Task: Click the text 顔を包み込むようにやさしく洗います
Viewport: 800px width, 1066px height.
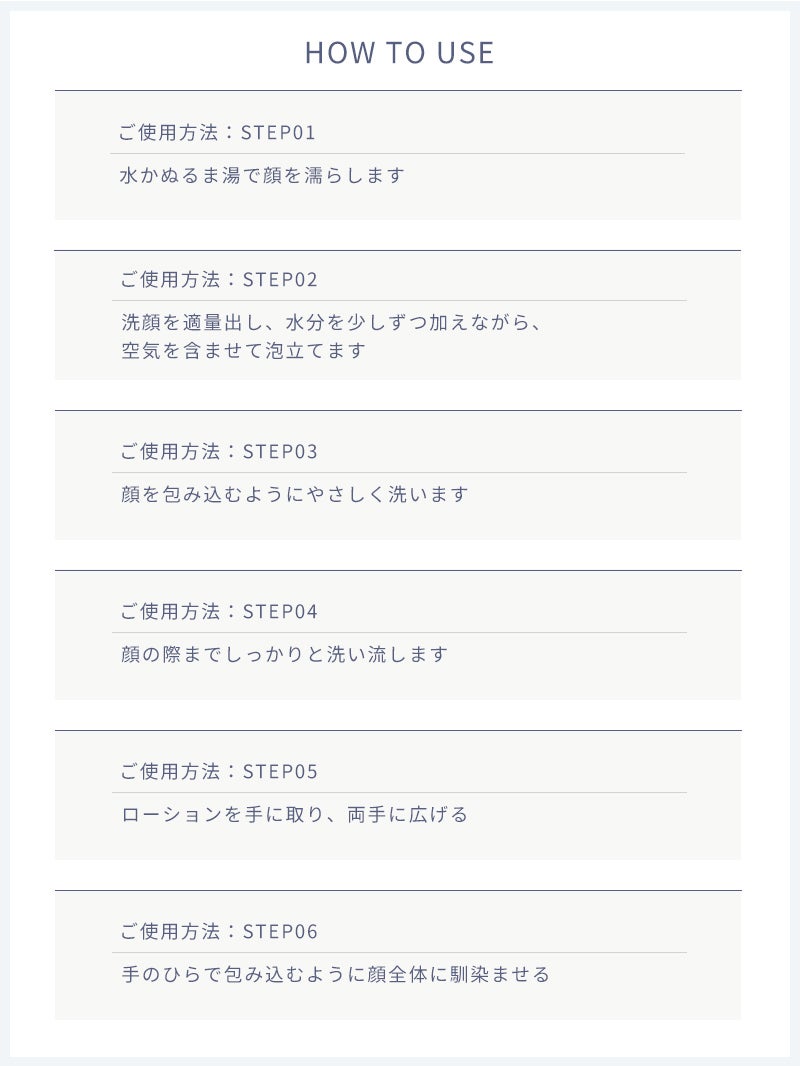Action: pyautogui.click(x=294, y=494)
